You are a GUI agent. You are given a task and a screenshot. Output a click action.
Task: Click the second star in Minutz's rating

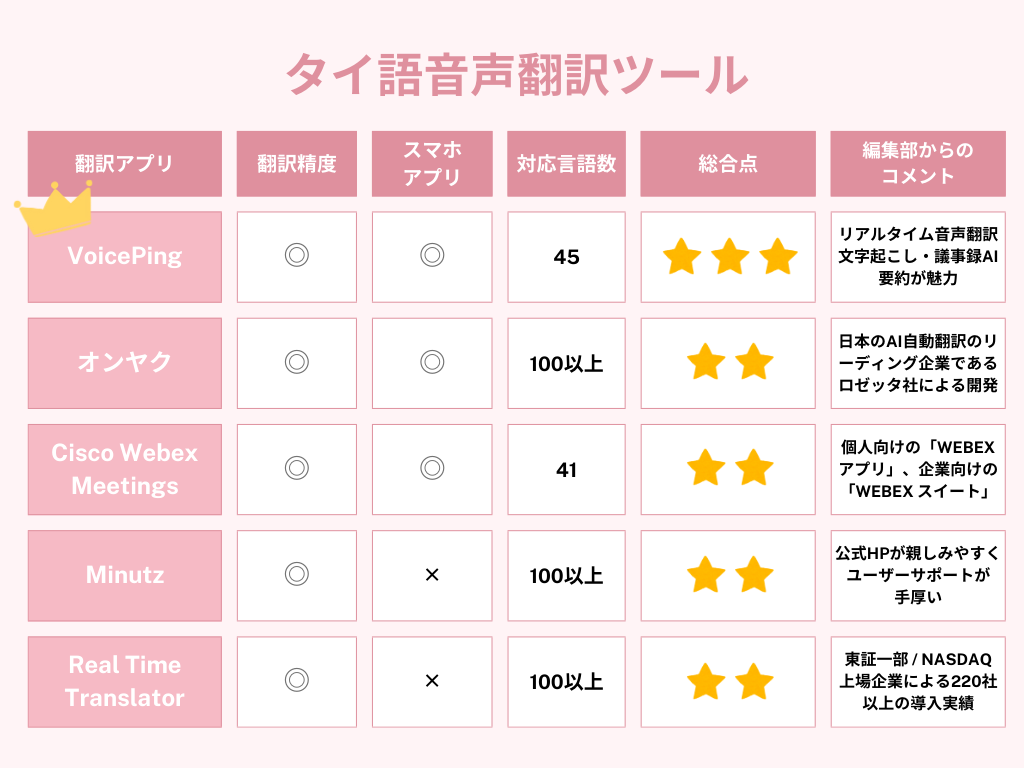point(754,575)
